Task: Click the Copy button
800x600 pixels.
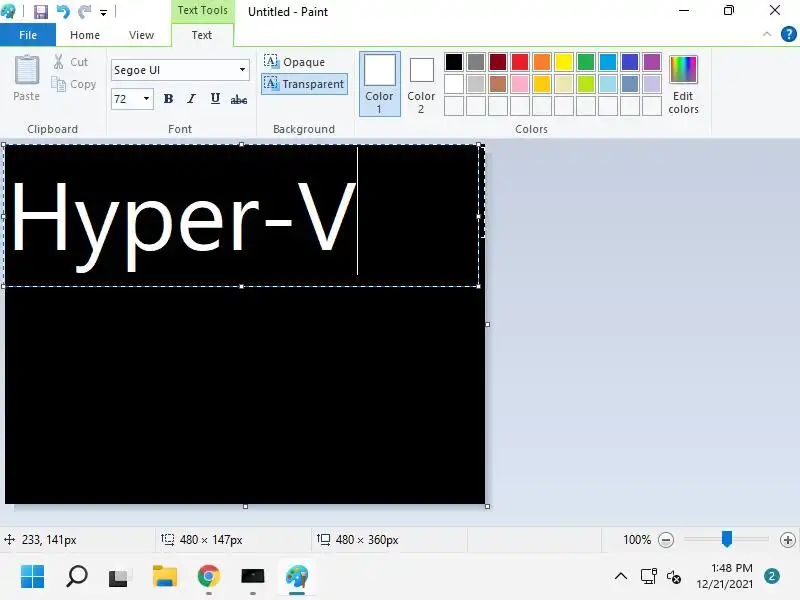Action: [73, 84]
